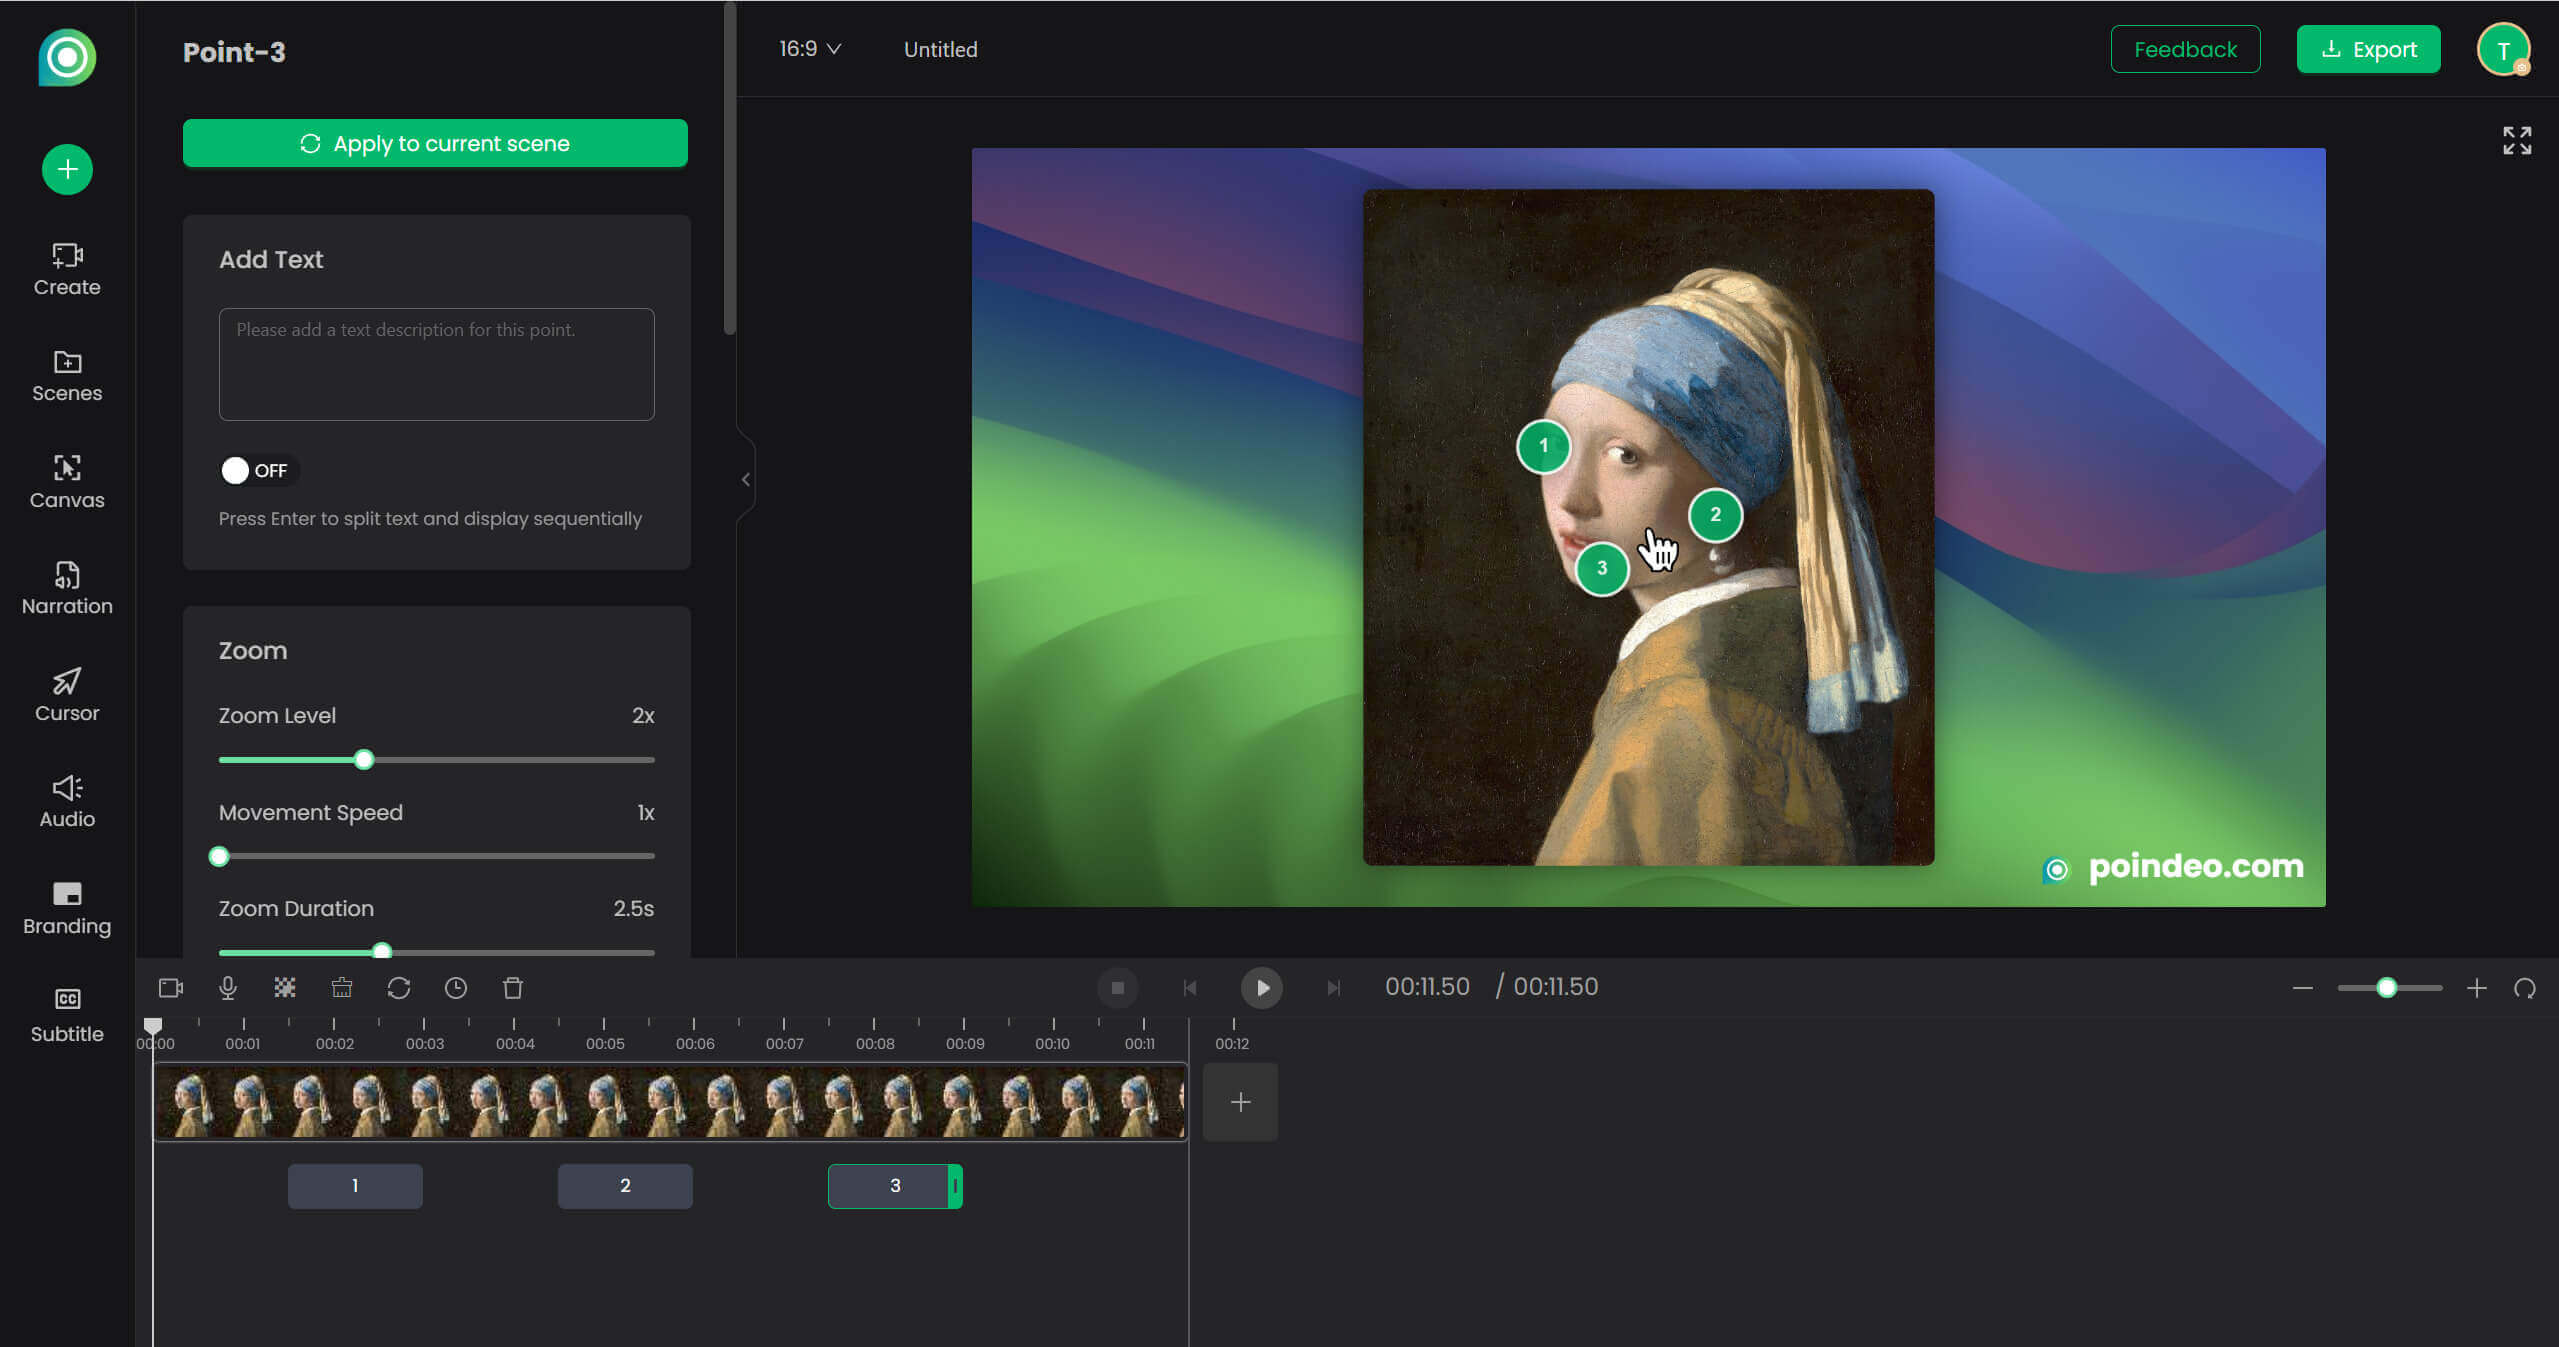Click the mosaic blur icon in timeline toolbar
This screenshot has width=2559, height=1347.
click(x=285, y=988)
